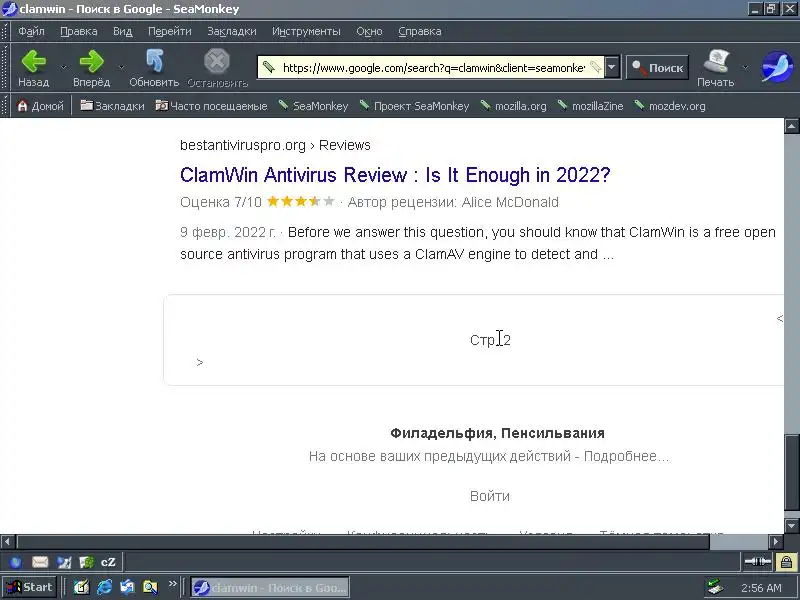Image resolution: width=800 pixels, height=600 pixels.
Task: Open Mail from component bar envelope icon
Action: click(x=40, y=562)
